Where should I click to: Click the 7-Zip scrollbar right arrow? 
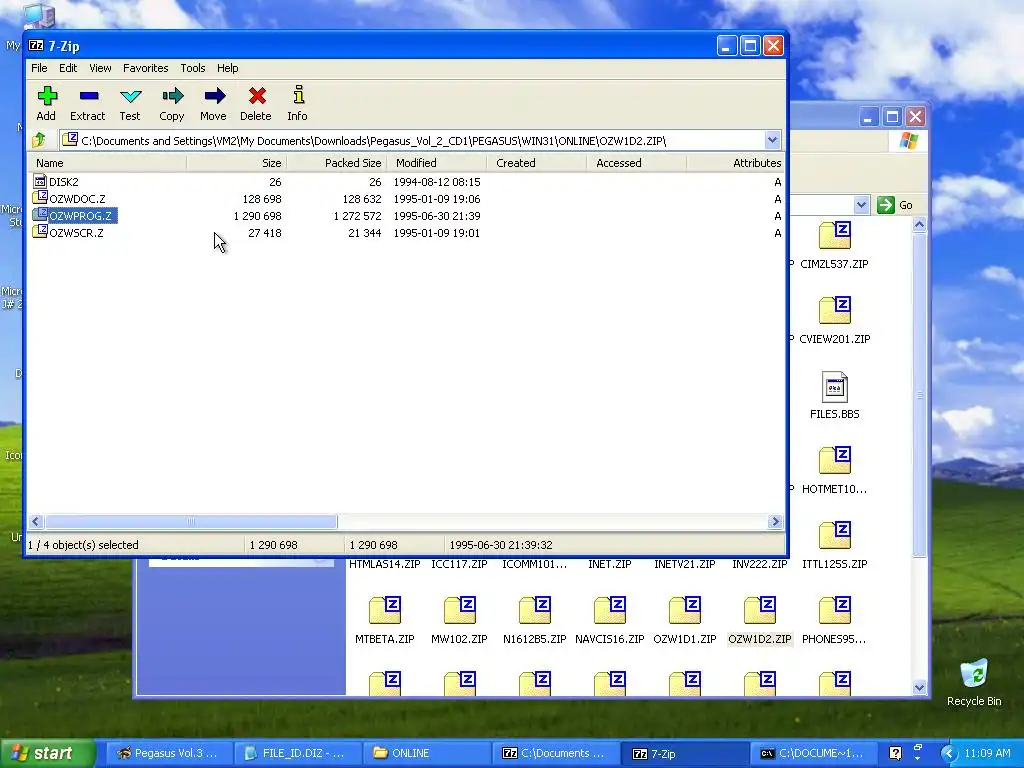point(775,521)
